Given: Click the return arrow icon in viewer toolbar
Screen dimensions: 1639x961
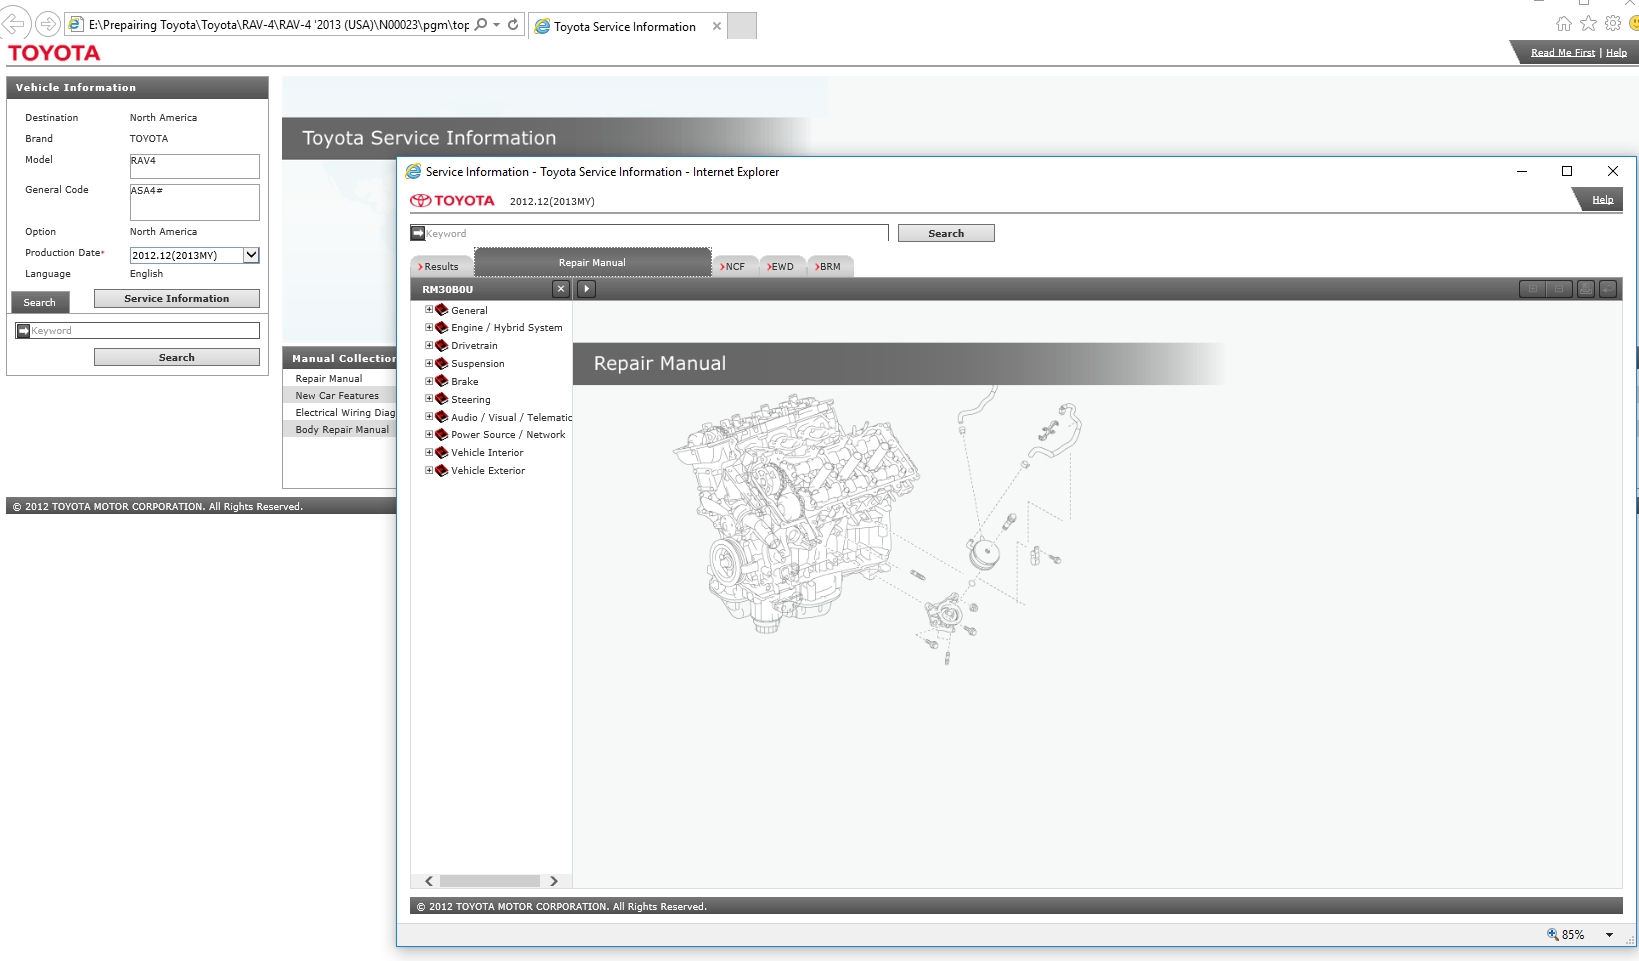Looking at the screenshot, I should click(1608, 289).
